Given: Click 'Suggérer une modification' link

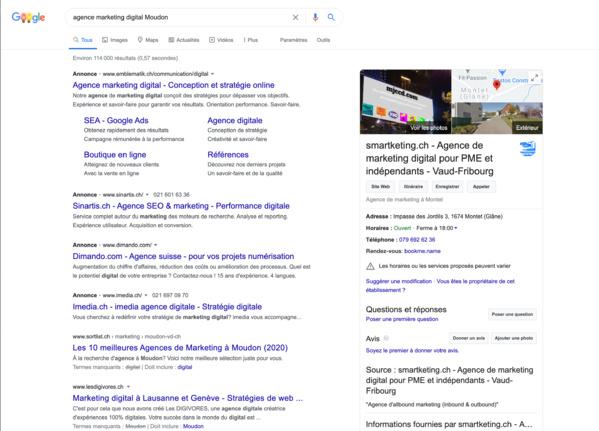Looking at the screenshot, I should click(398, 281).
